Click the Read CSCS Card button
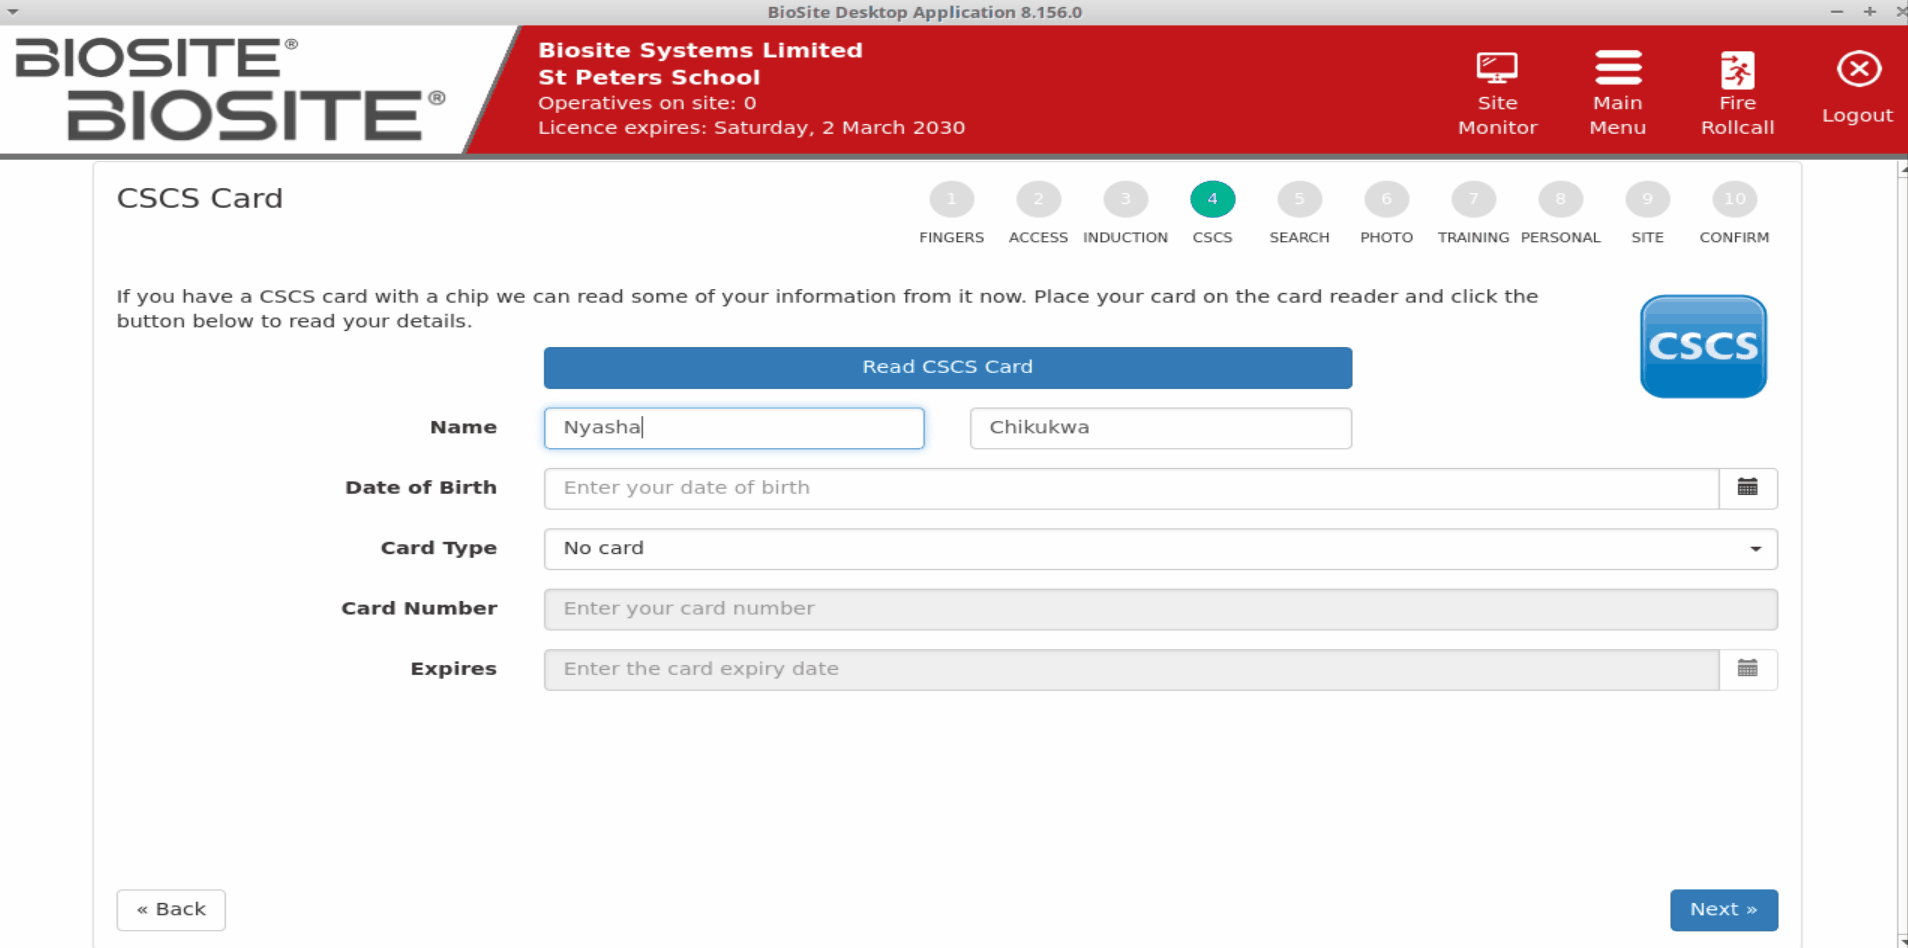 (x=948, y=367)
